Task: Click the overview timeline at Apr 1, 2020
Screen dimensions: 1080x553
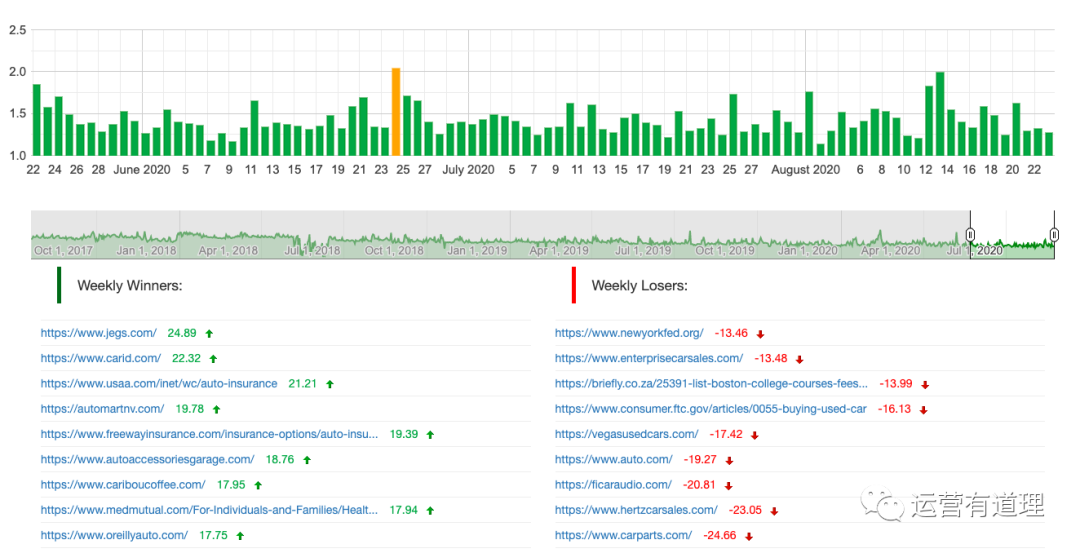Action: coord(891,251)
